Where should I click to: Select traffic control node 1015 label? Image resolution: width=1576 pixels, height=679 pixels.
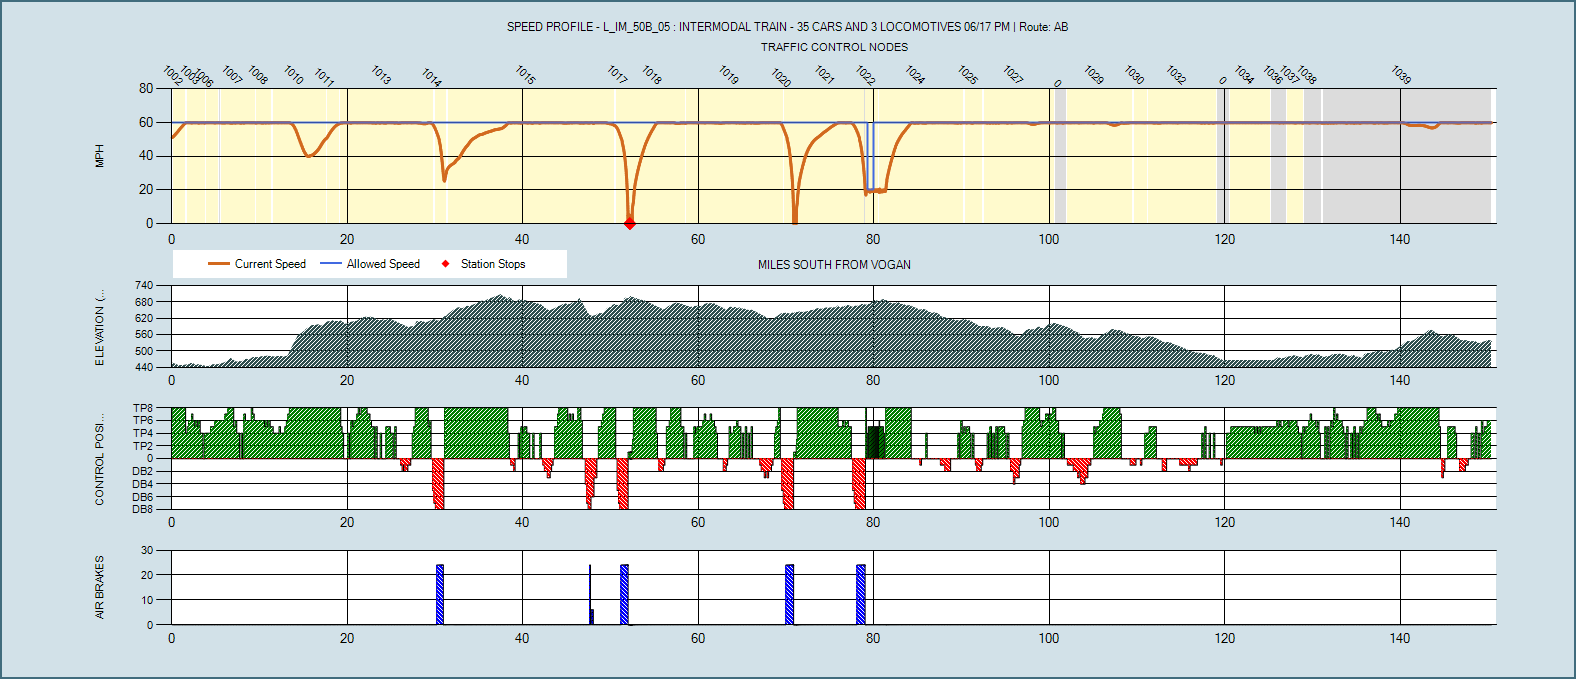(525, 75)
